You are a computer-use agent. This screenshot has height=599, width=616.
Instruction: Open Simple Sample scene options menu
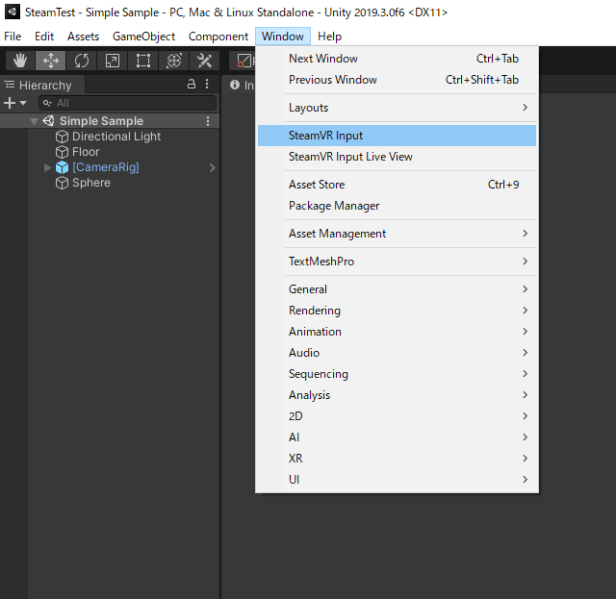tap(208, 121)
